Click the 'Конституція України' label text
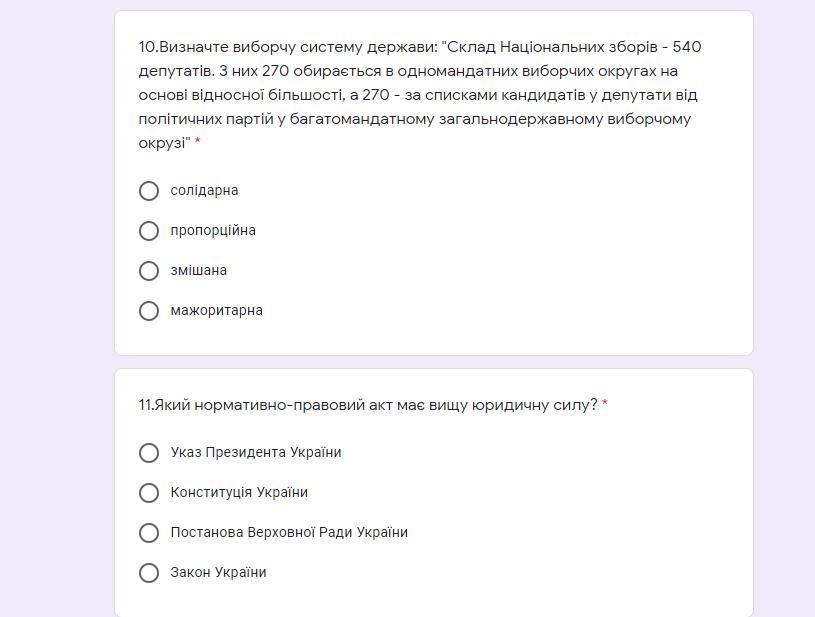815x617 pixels. [239, 492]
